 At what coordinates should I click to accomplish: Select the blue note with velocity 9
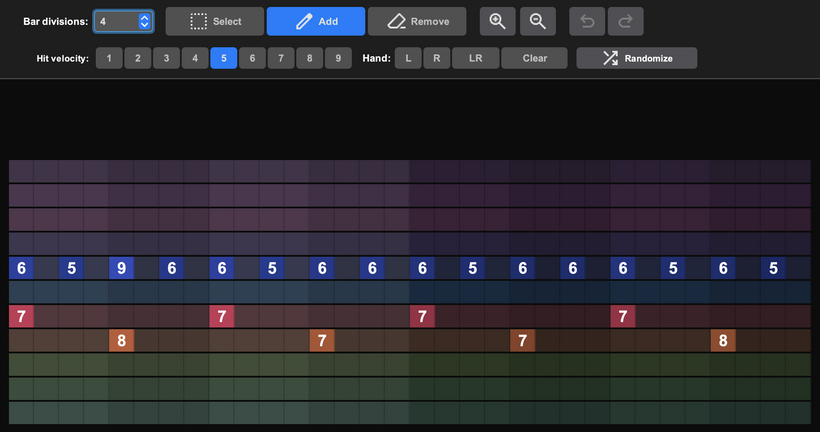(121, 268)
